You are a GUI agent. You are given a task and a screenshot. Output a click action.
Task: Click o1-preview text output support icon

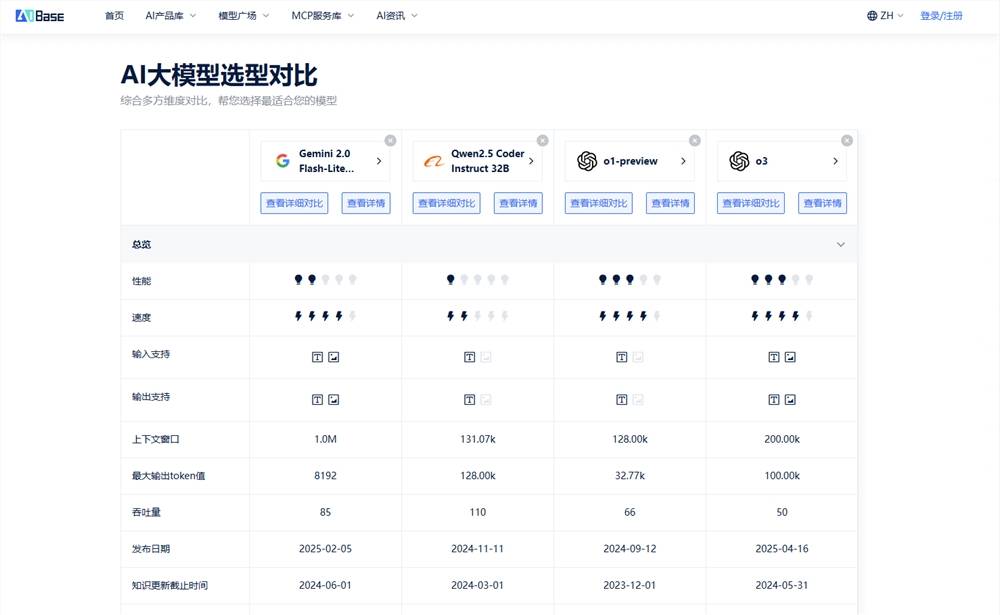pyautogui.click(x=622, y=400)
